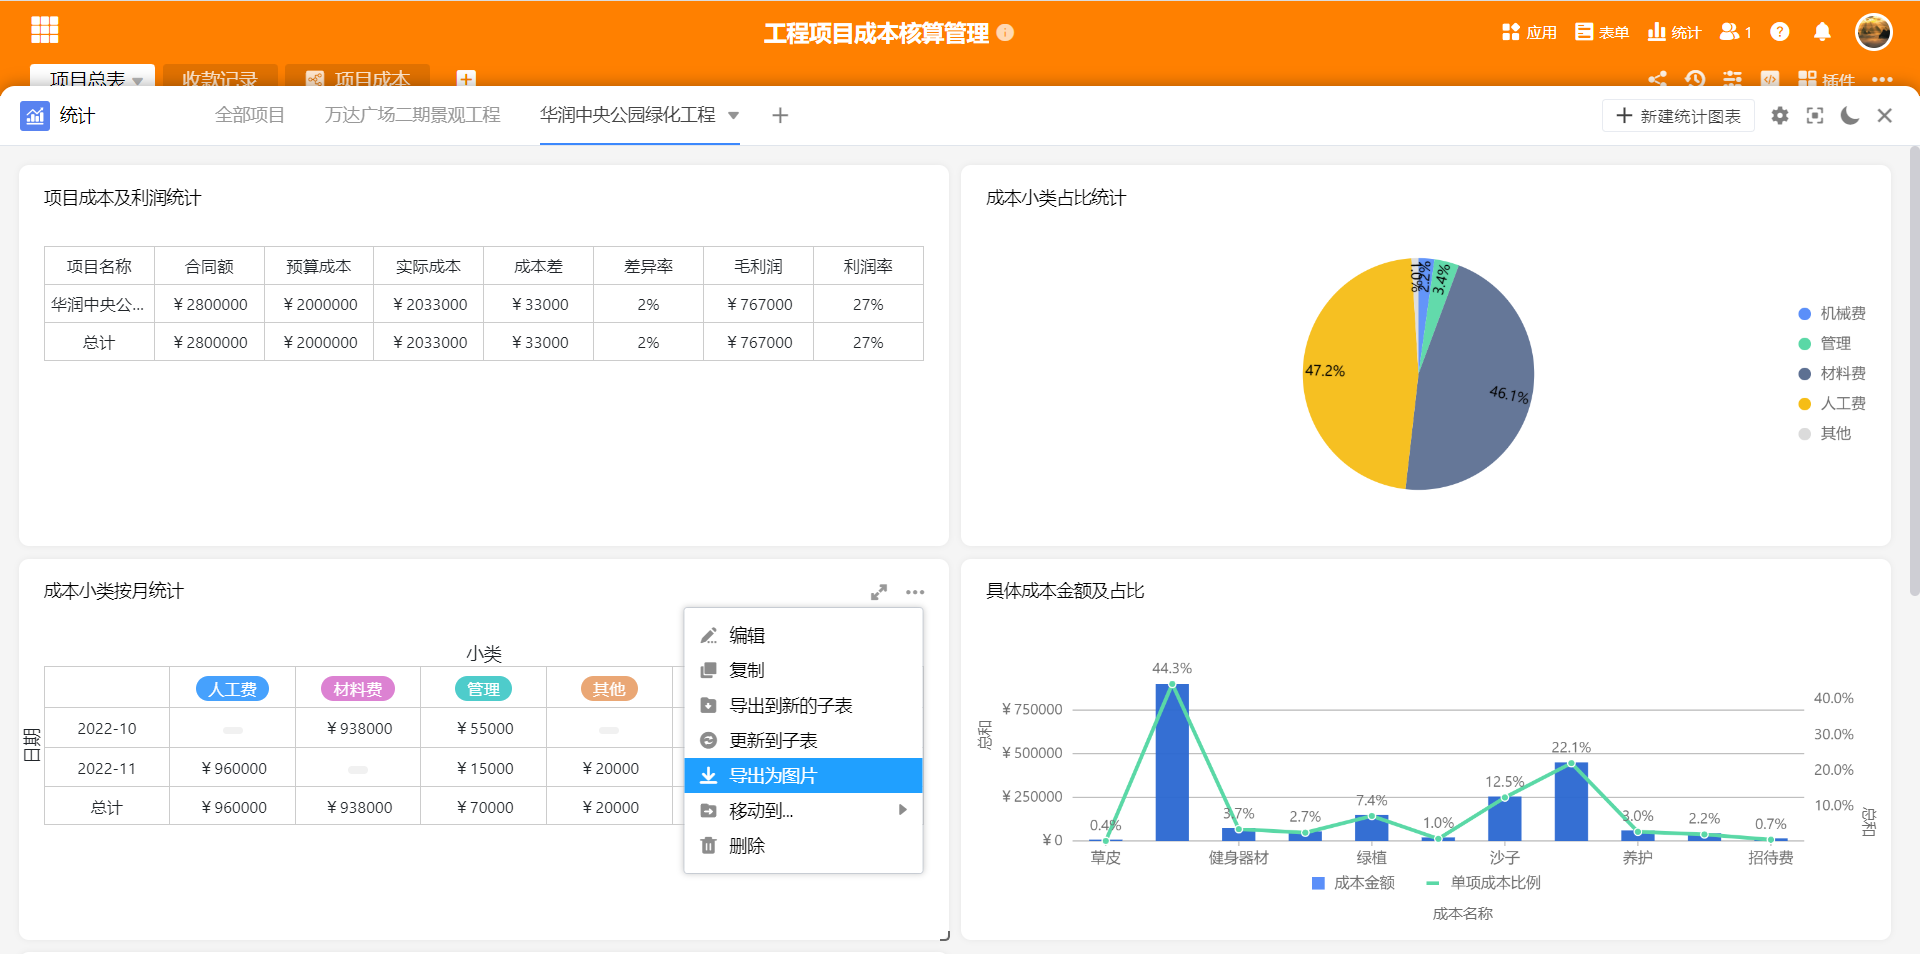Enter fullscreen mode for statistics panel
This screenshot has width=1920, height=954.
point(1815,116)
